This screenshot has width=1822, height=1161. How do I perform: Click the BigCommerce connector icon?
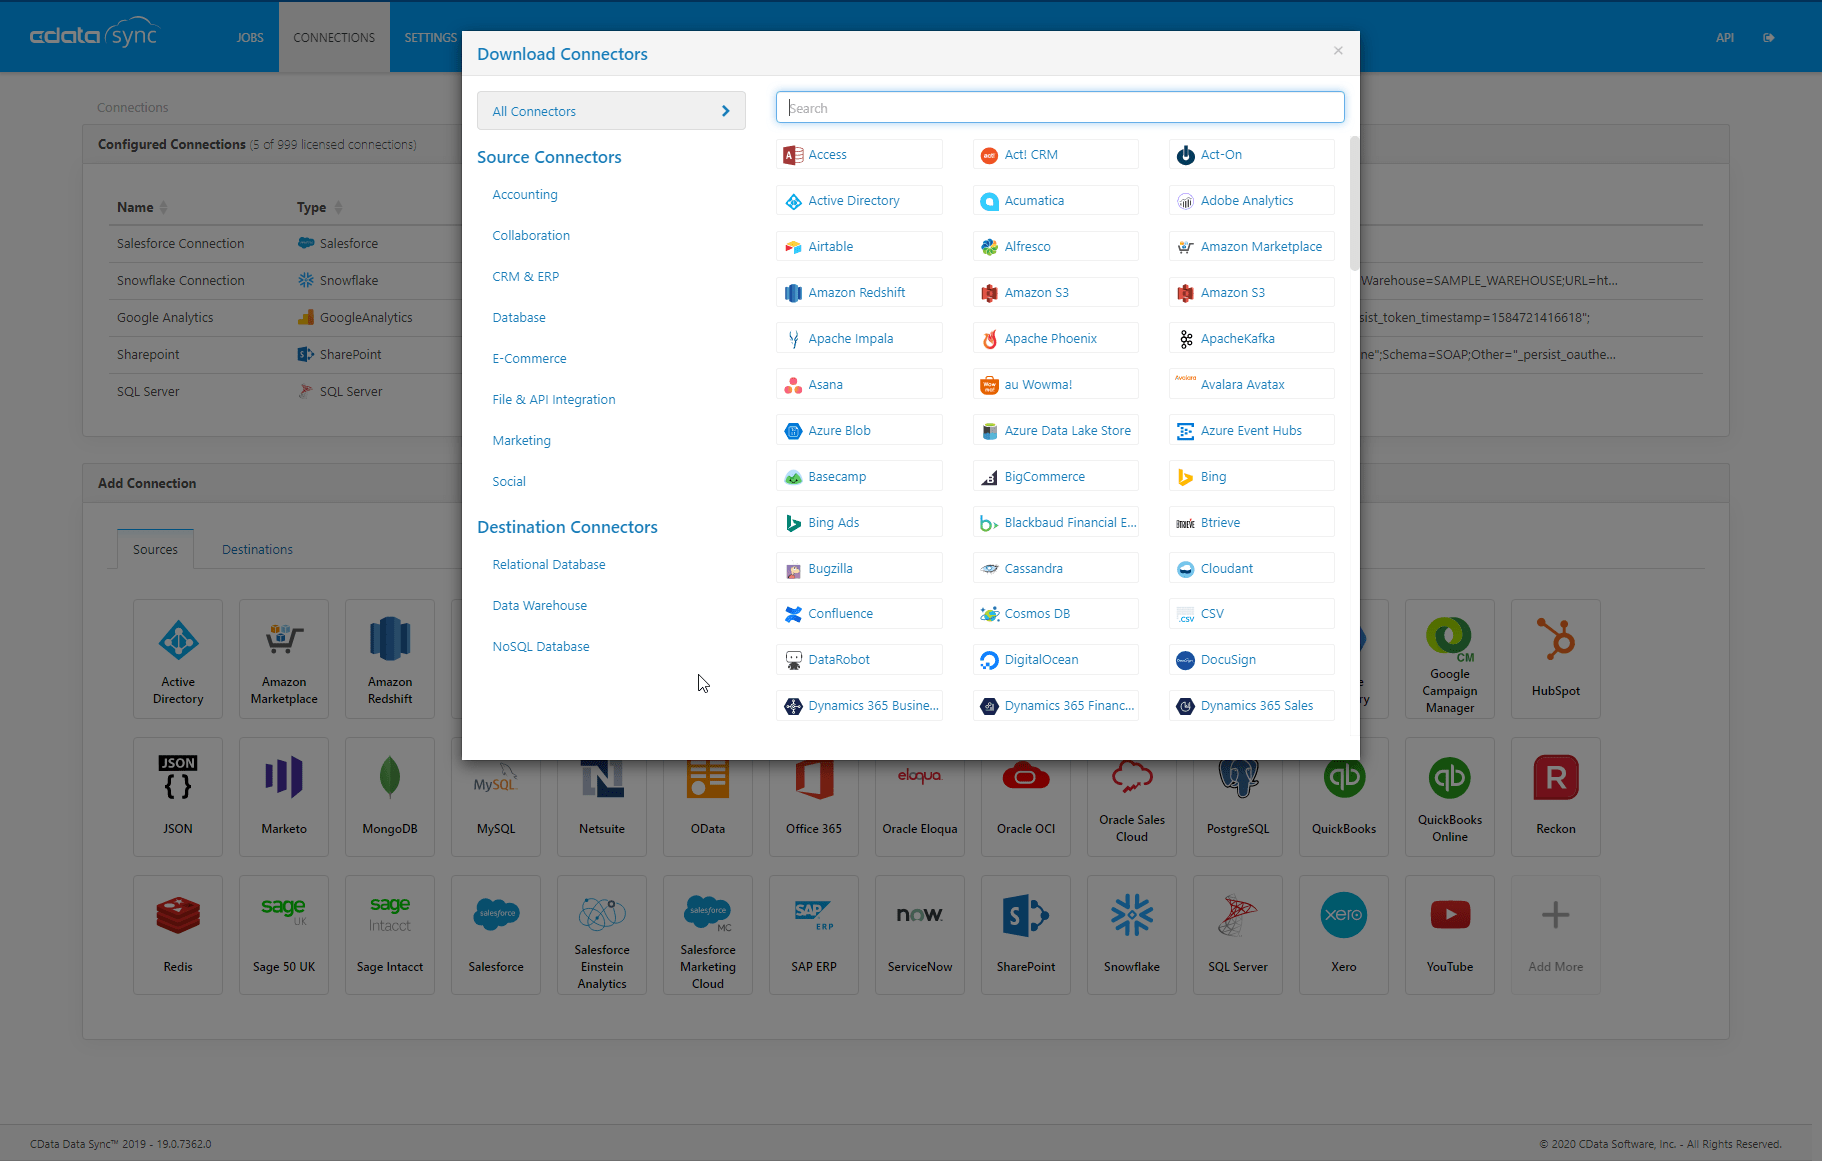(x=989, y=477)
